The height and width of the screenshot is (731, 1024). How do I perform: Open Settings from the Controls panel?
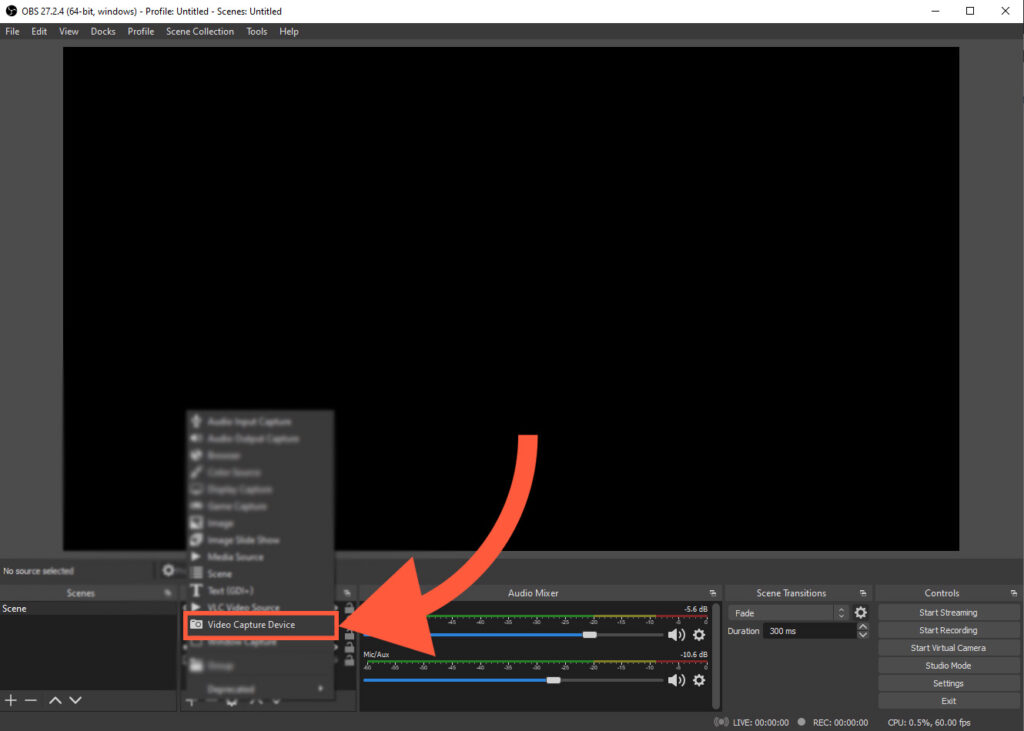pyautogui.click(x=946, y=682)
